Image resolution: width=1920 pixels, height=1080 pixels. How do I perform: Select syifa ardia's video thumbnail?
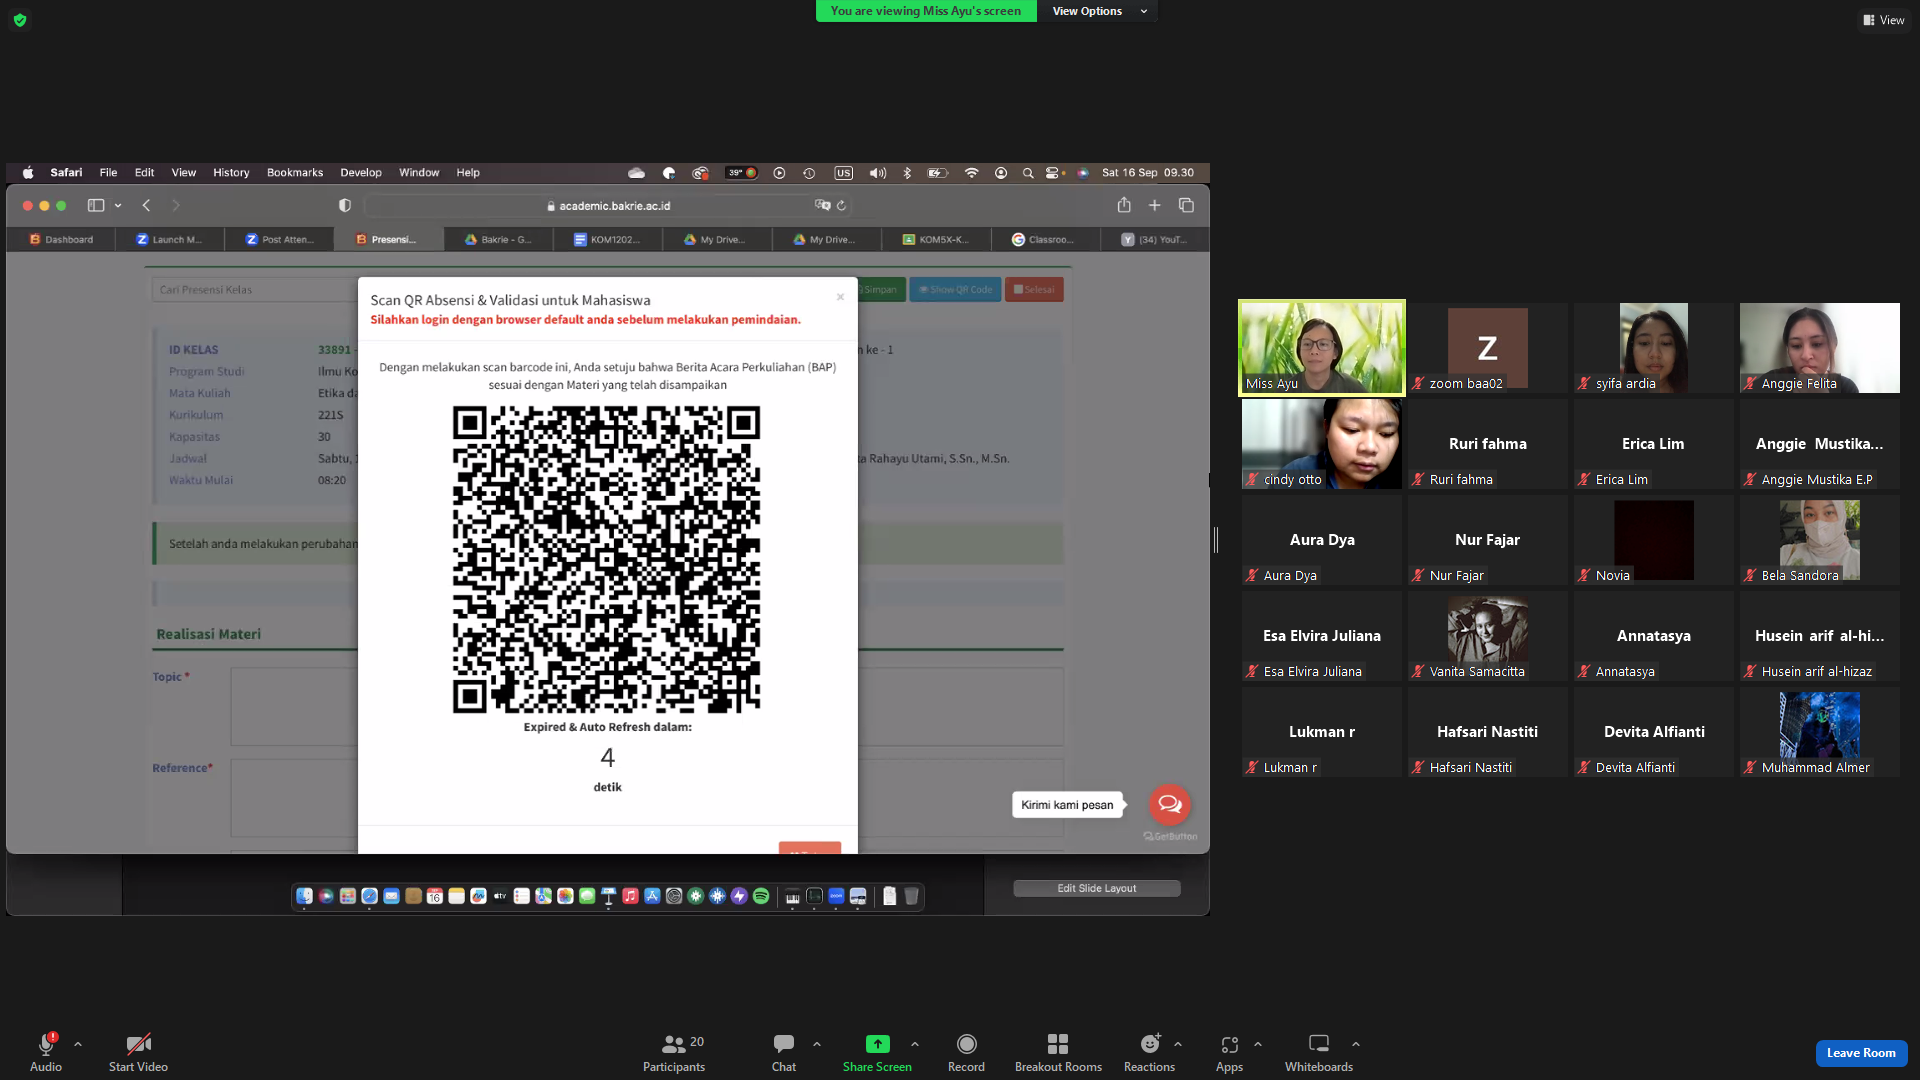tap(1653, 348)
